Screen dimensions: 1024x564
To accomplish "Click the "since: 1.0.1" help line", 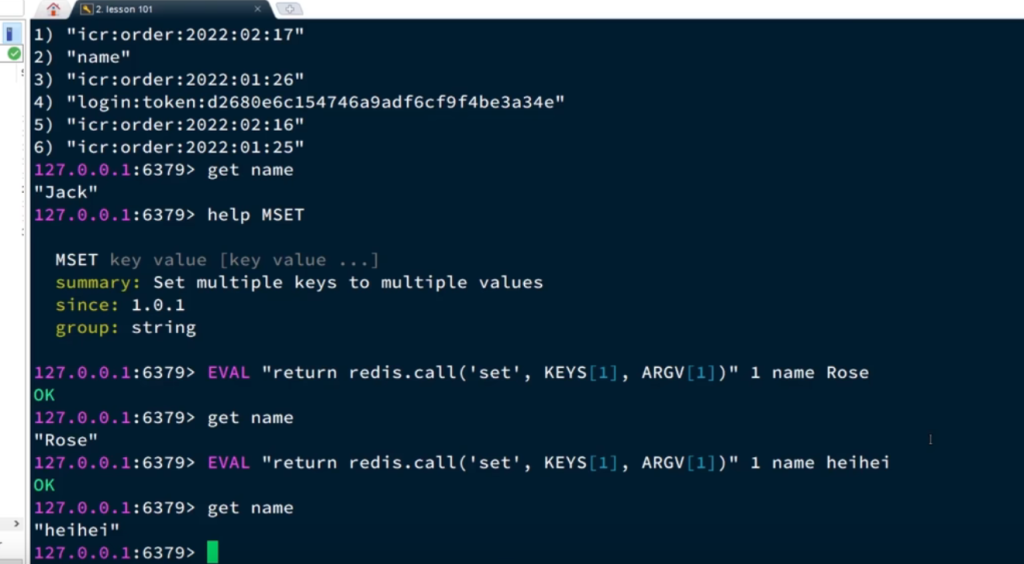I will (x=120, y=305).
